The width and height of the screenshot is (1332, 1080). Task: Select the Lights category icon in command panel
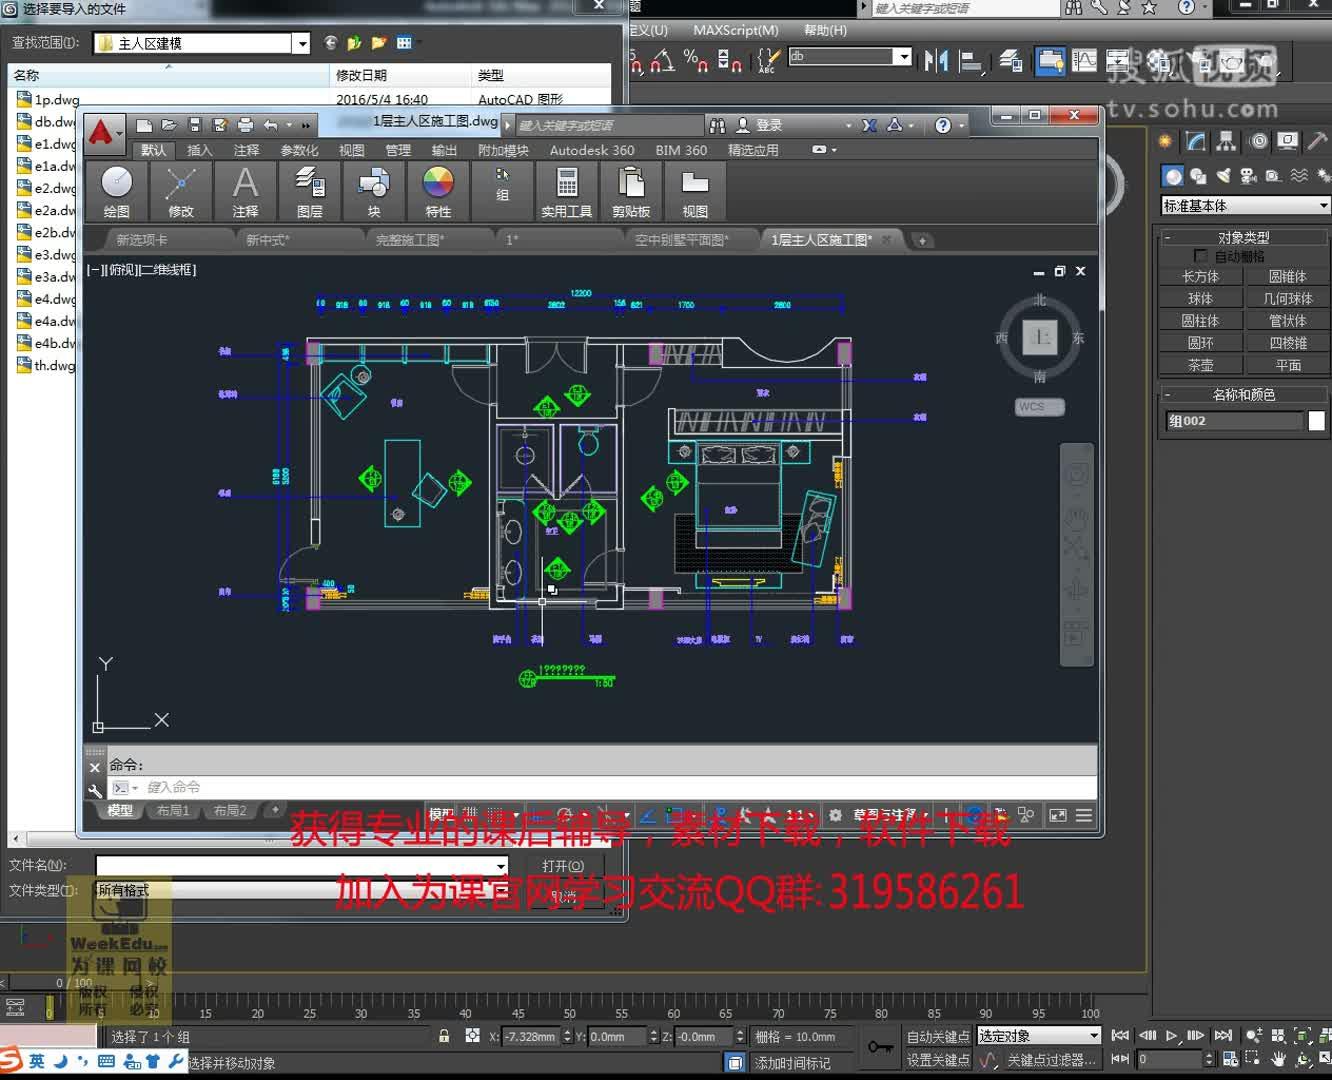click(1223, 176)
